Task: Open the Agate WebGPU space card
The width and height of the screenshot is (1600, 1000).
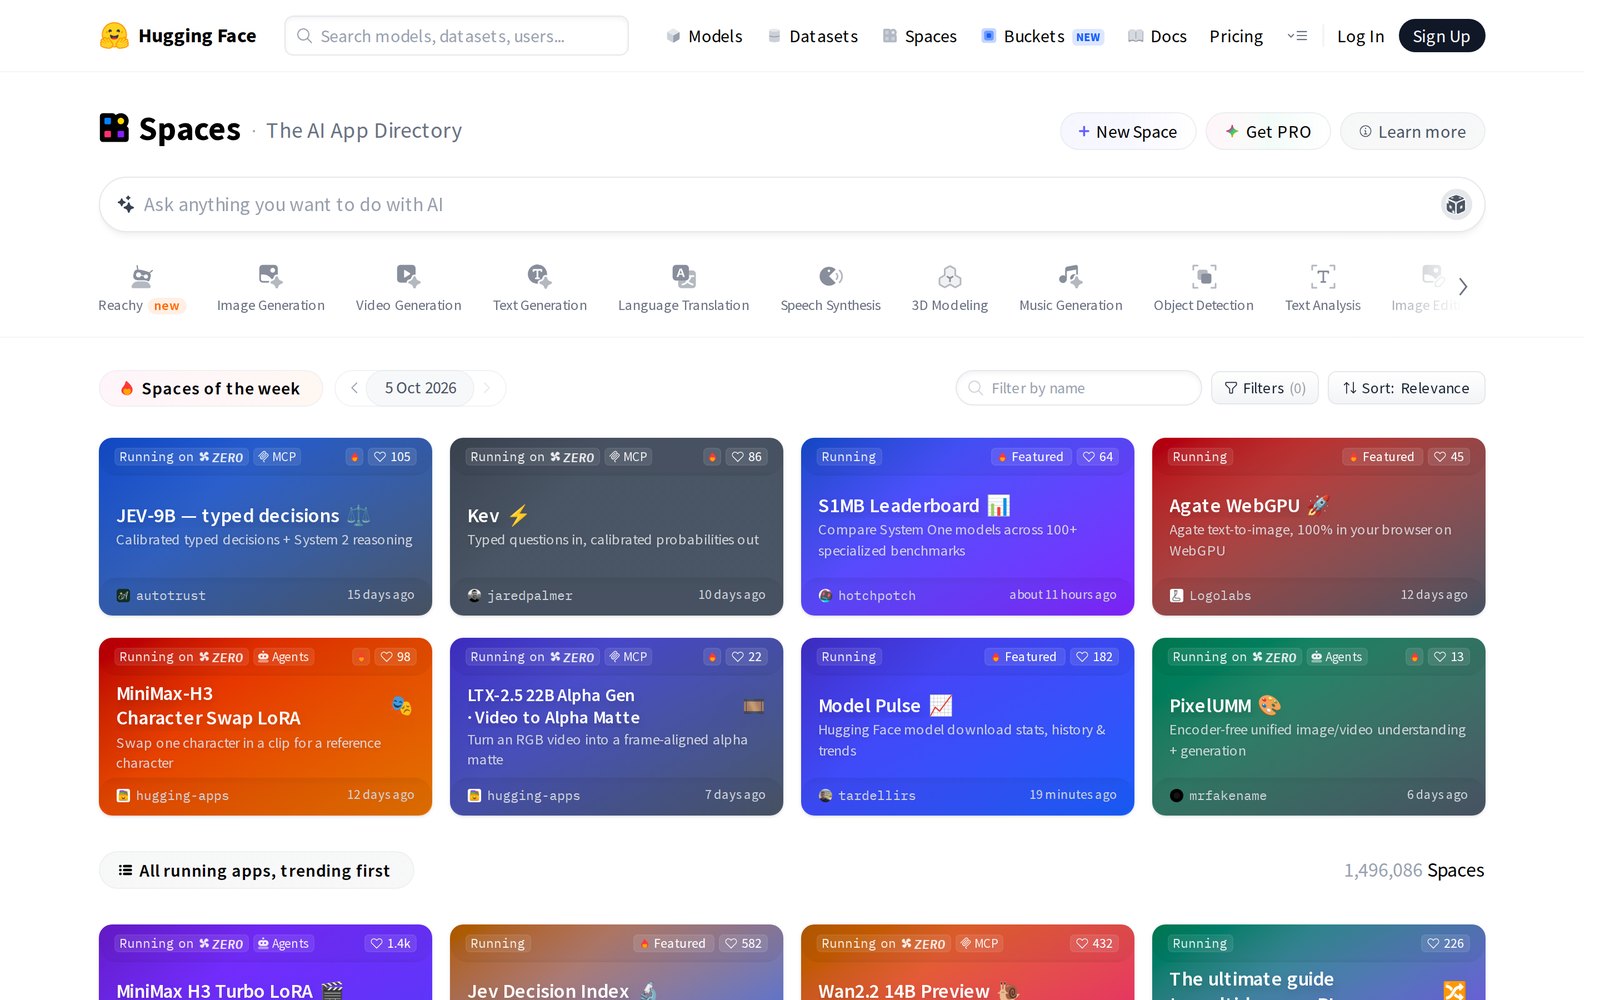Action: click(x=1318, y=527)
